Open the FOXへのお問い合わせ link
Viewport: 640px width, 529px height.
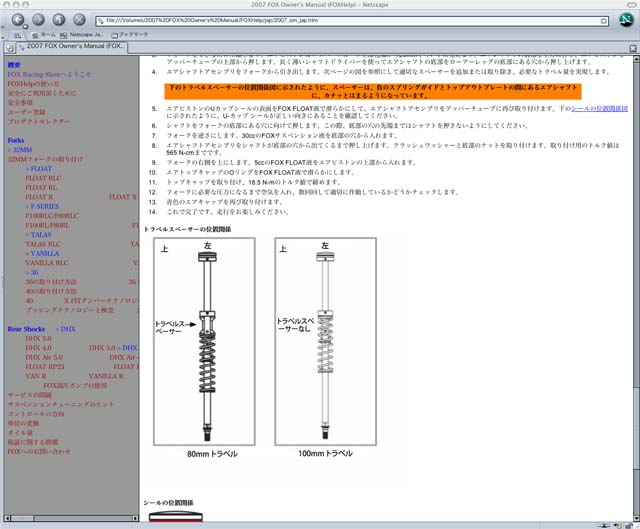coord(39,451)
